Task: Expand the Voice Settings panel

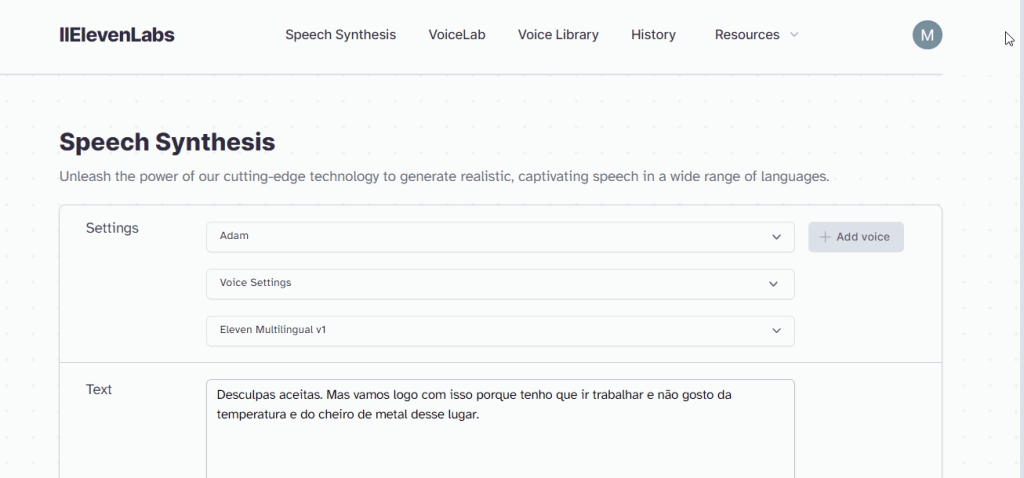Action: (x=499, y=283)
